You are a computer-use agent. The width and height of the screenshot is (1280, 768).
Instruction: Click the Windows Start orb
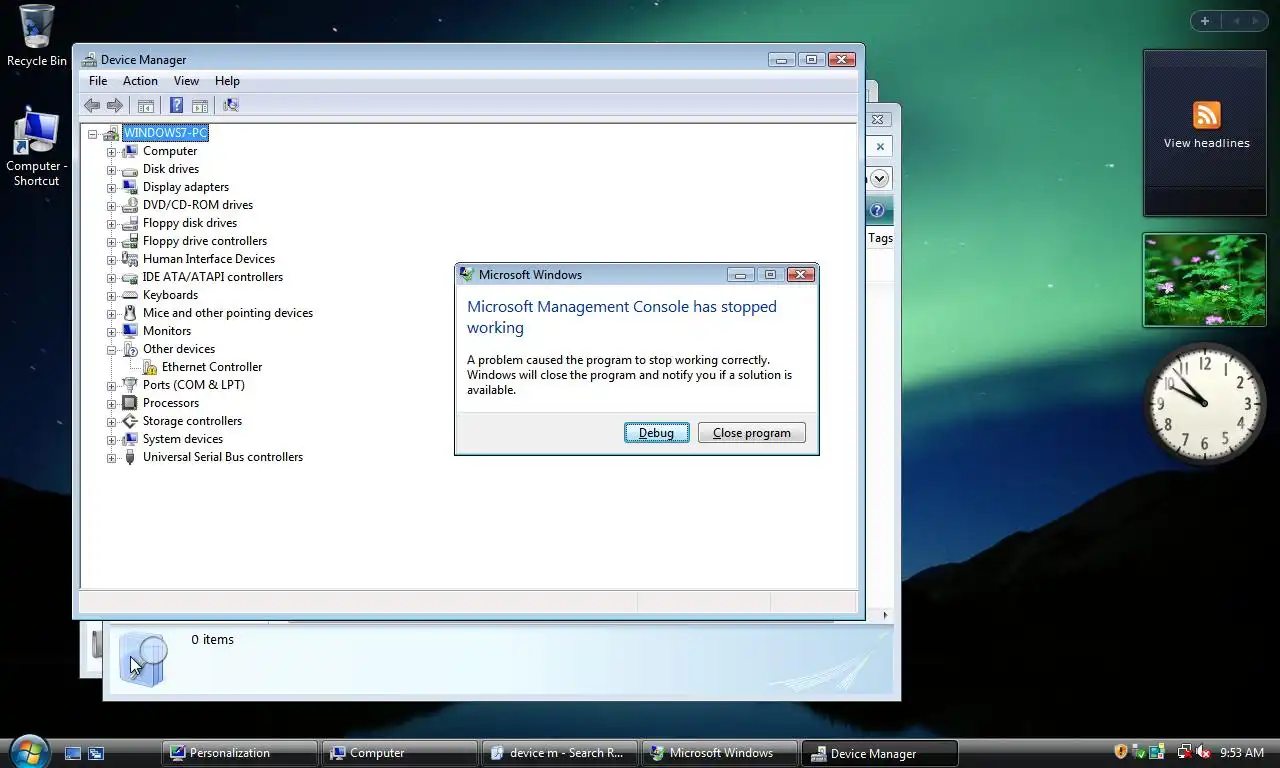point(28,751)
